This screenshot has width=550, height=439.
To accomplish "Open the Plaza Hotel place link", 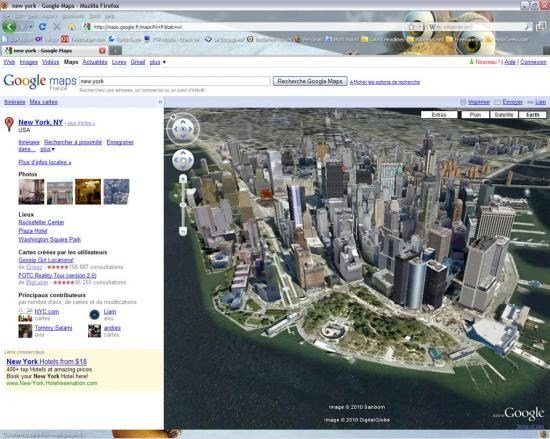I will point(33,231).
